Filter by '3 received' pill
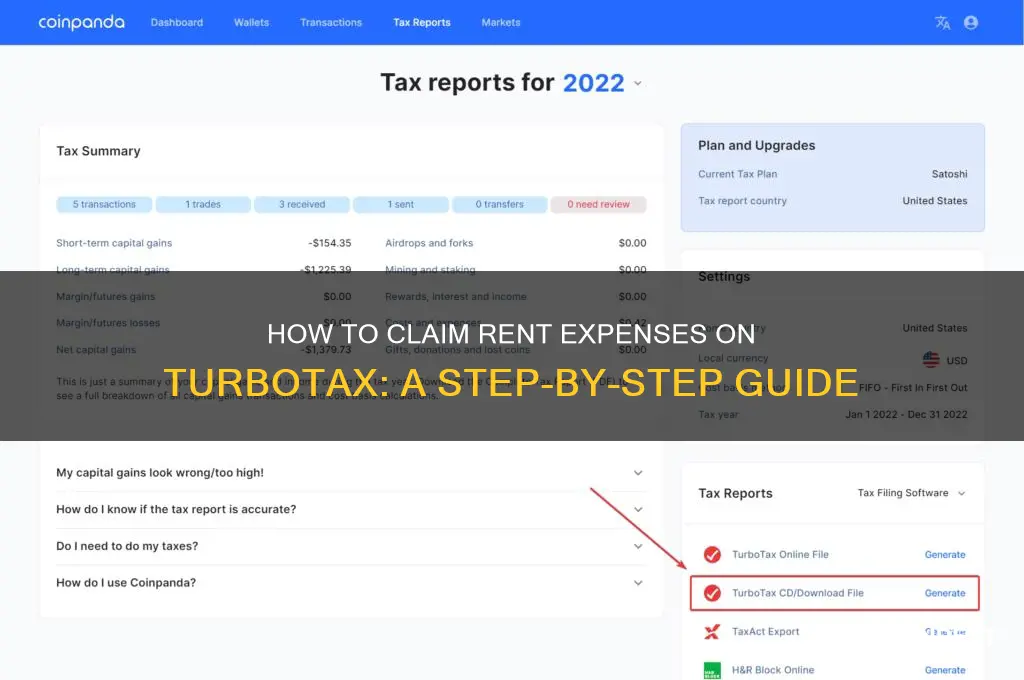The height and width of the screenshot is (680, 1024). pos(302,204)
